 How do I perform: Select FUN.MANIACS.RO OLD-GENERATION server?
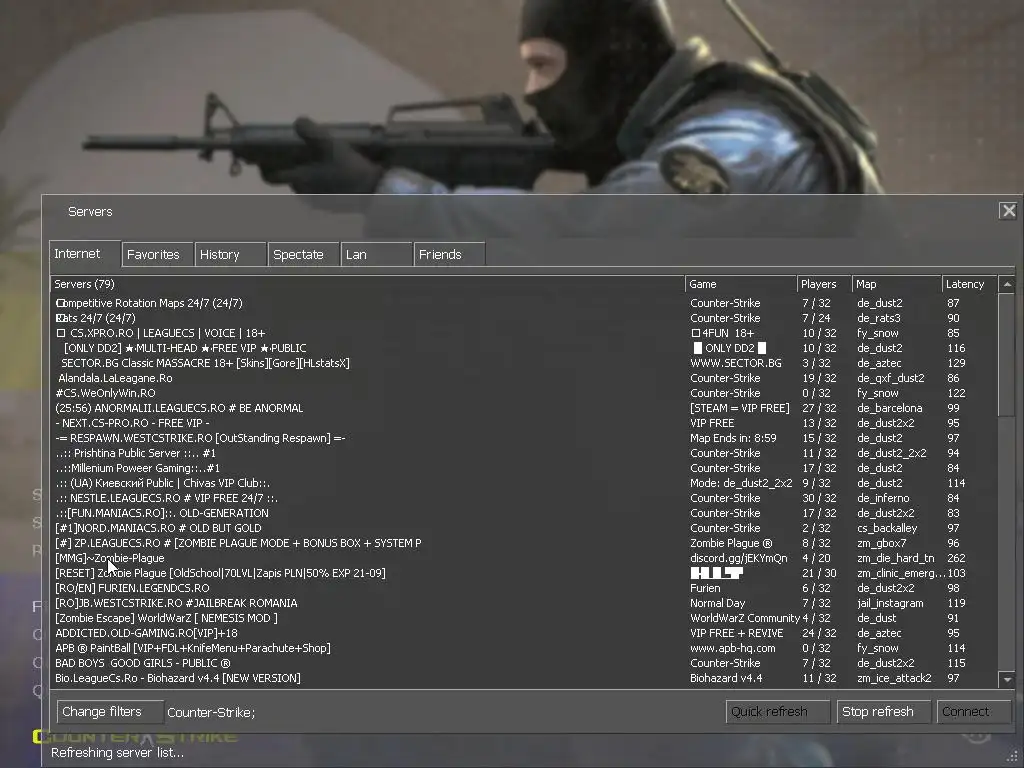click(x=524, y=513)
